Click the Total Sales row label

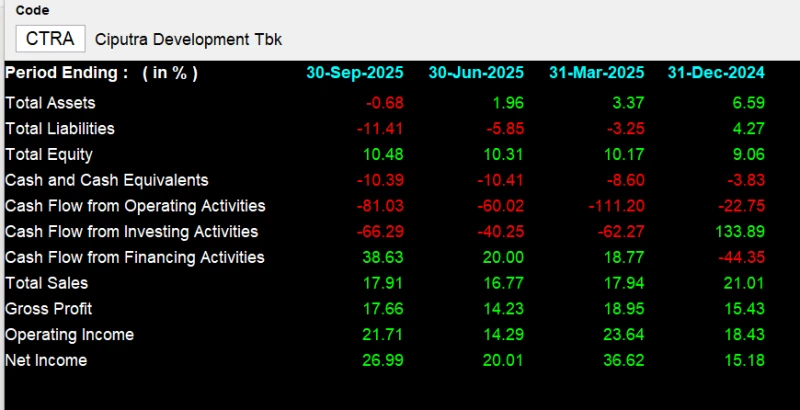click(x=46, y=283)
